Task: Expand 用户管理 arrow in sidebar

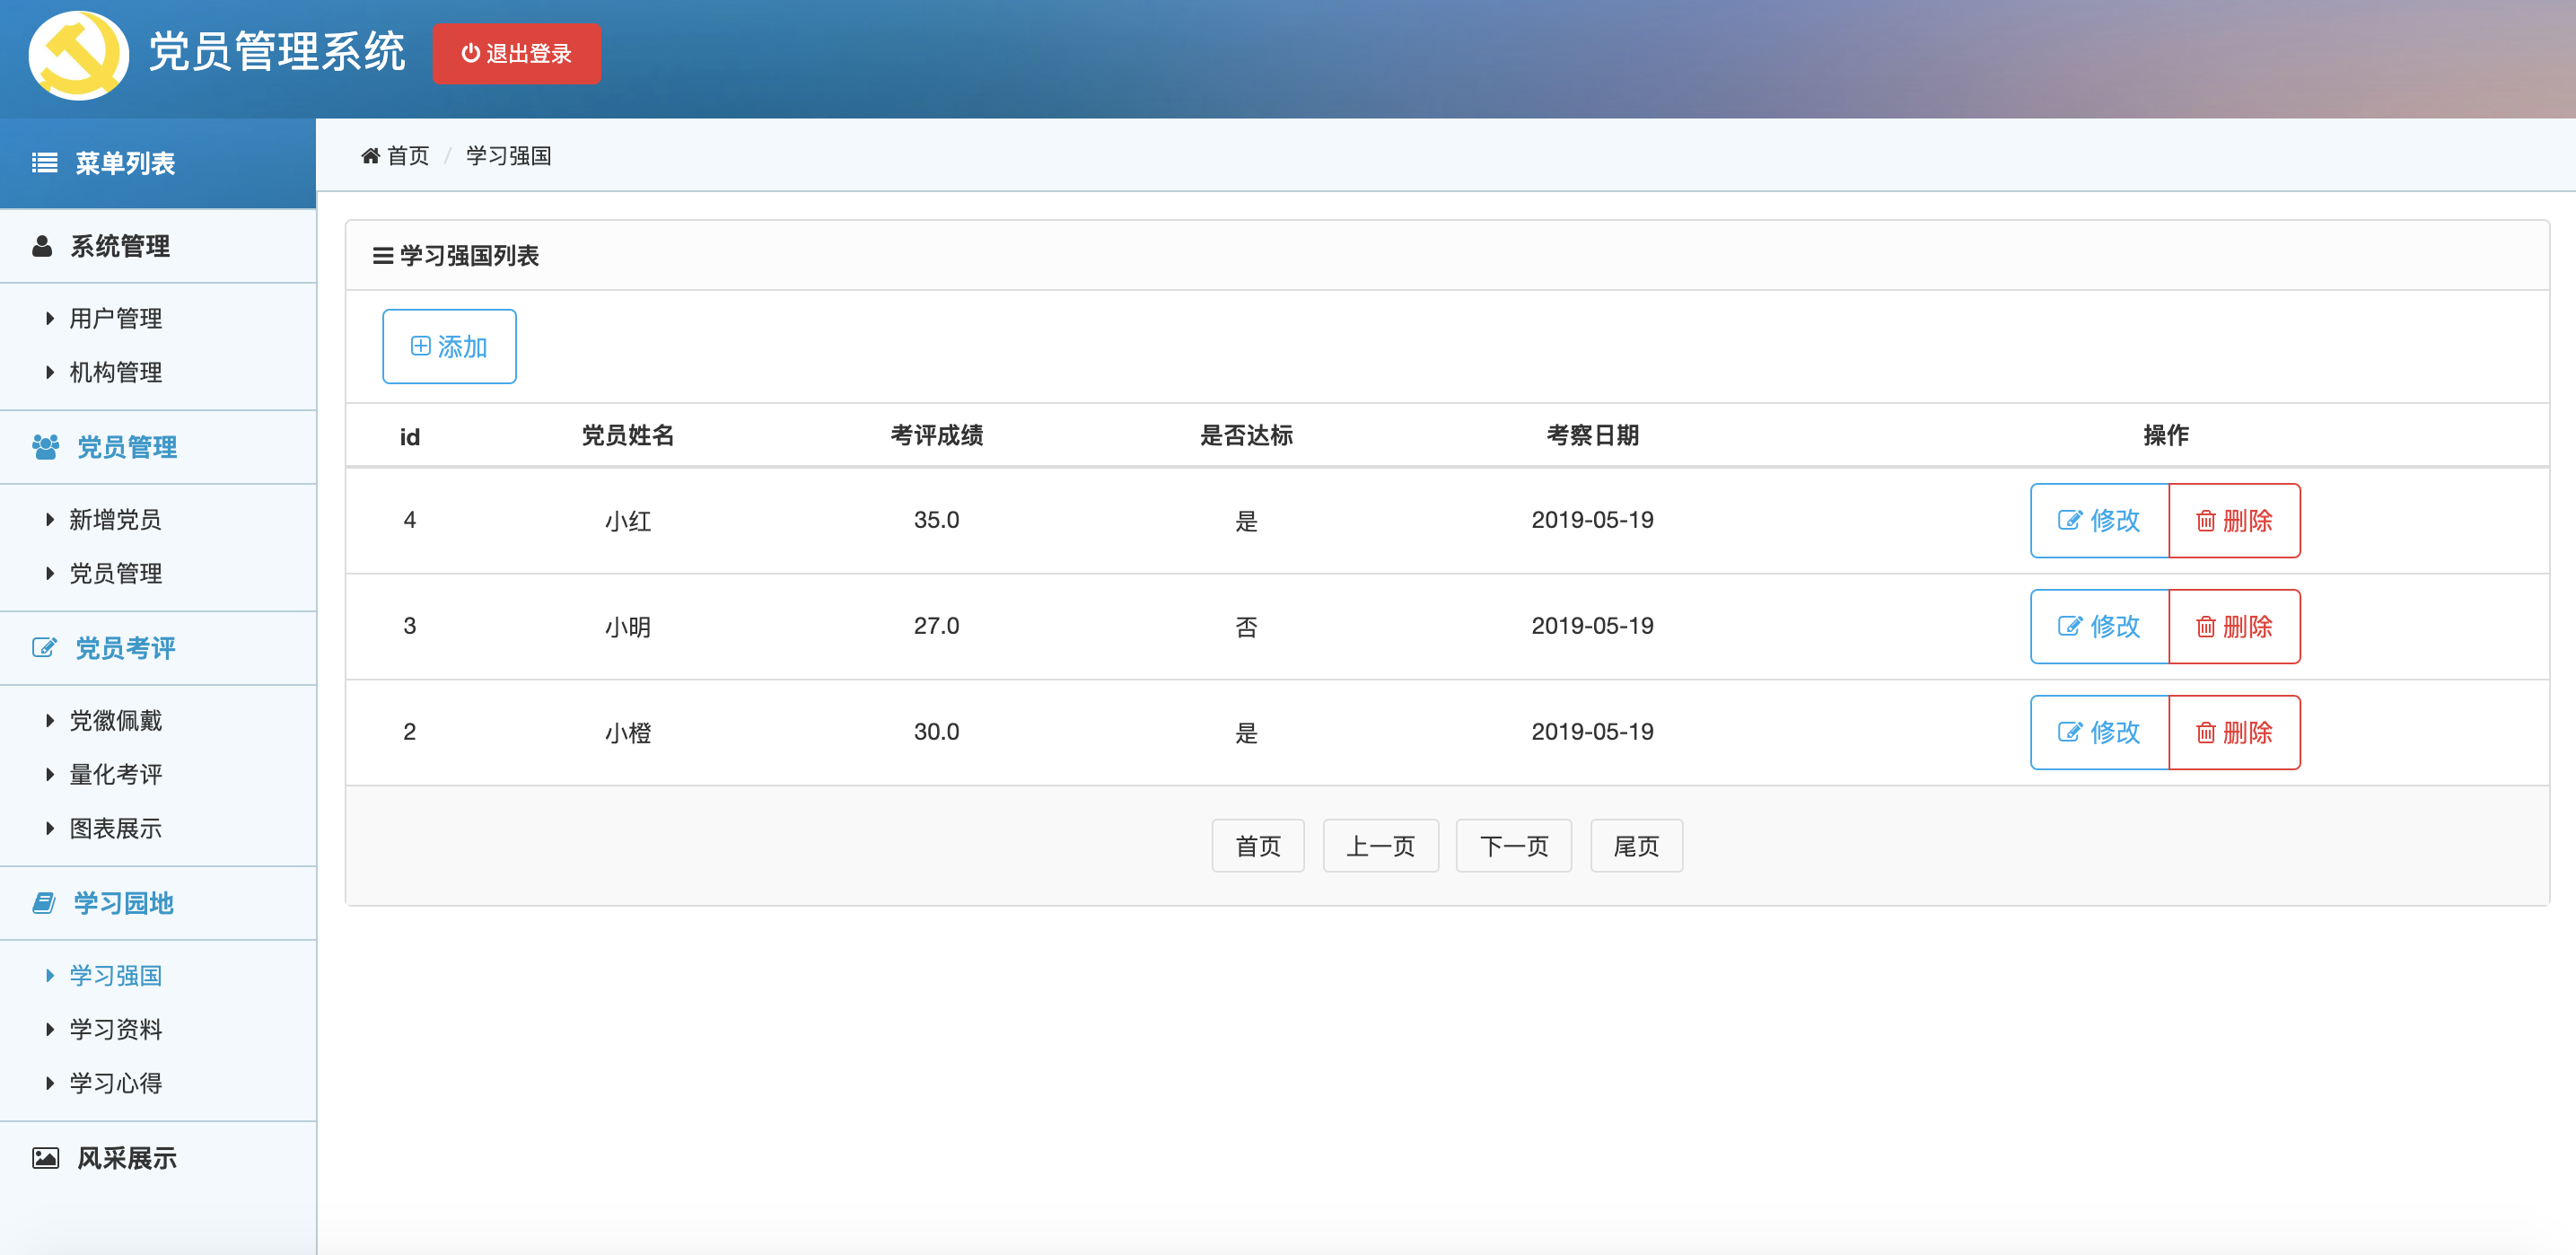Action: (x=50, y=318)
